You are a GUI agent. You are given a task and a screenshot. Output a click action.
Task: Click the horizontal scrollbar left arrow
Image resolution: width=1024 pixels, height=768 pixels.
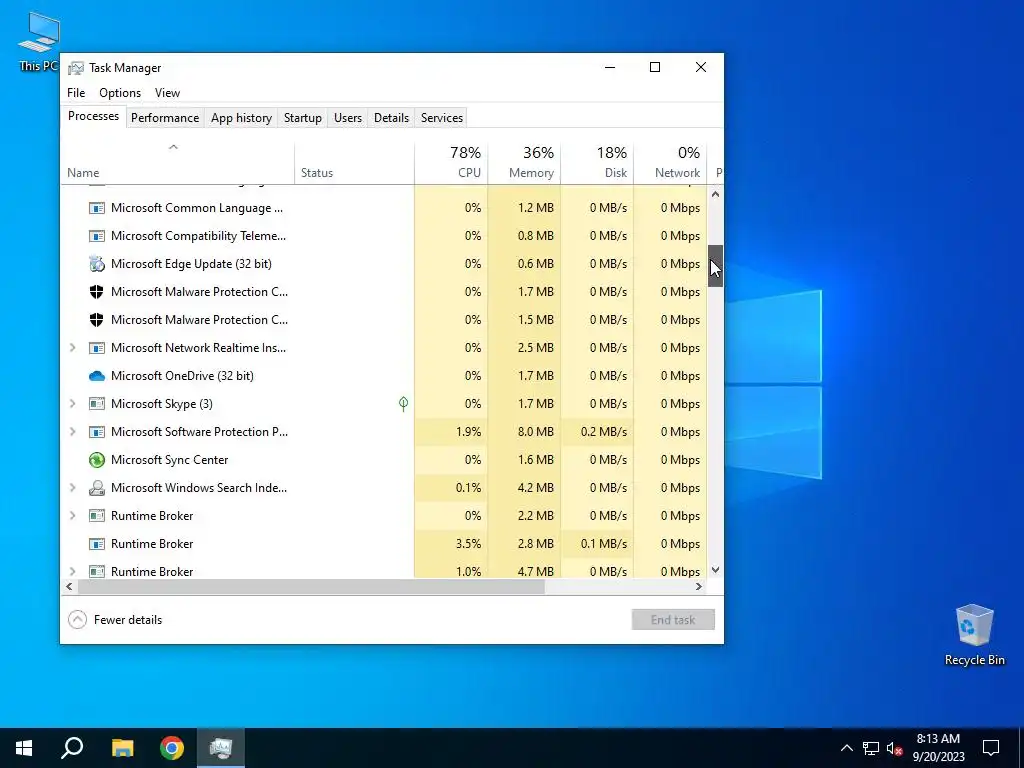point(69,586)
